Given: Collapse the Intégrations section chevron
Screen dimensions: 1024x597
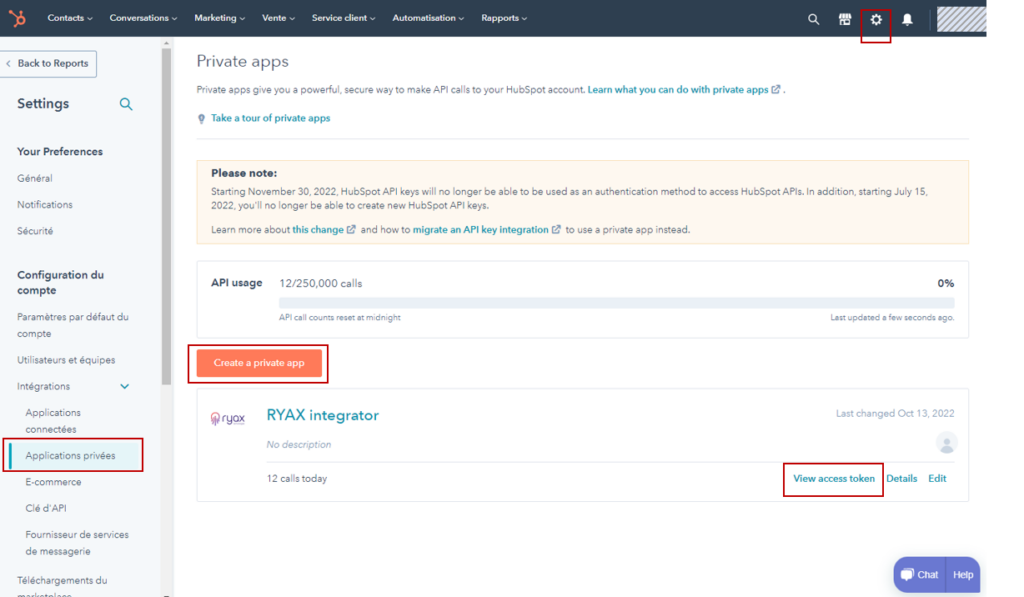Looking at the screenshot, I should [124, 385].
